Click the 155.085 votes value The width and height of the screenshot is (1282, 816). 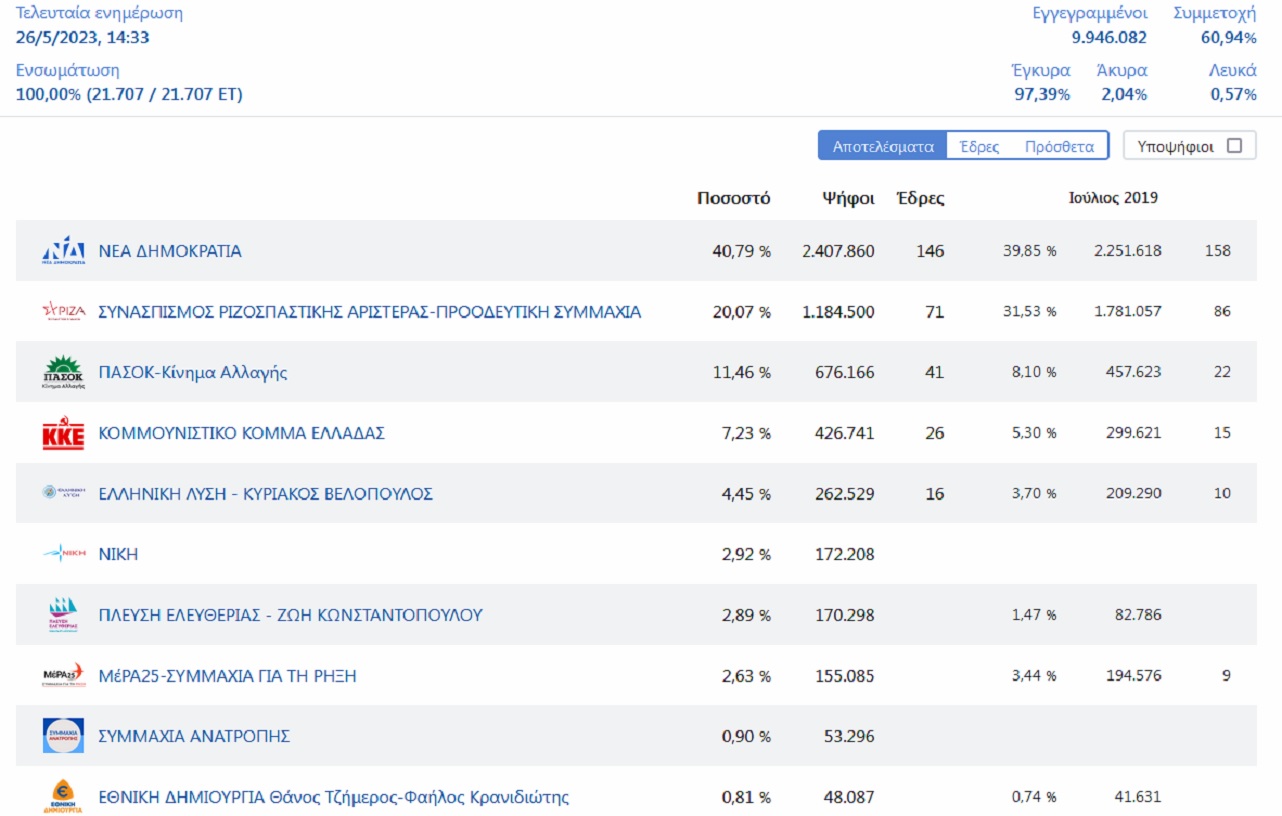pos(845,676)
